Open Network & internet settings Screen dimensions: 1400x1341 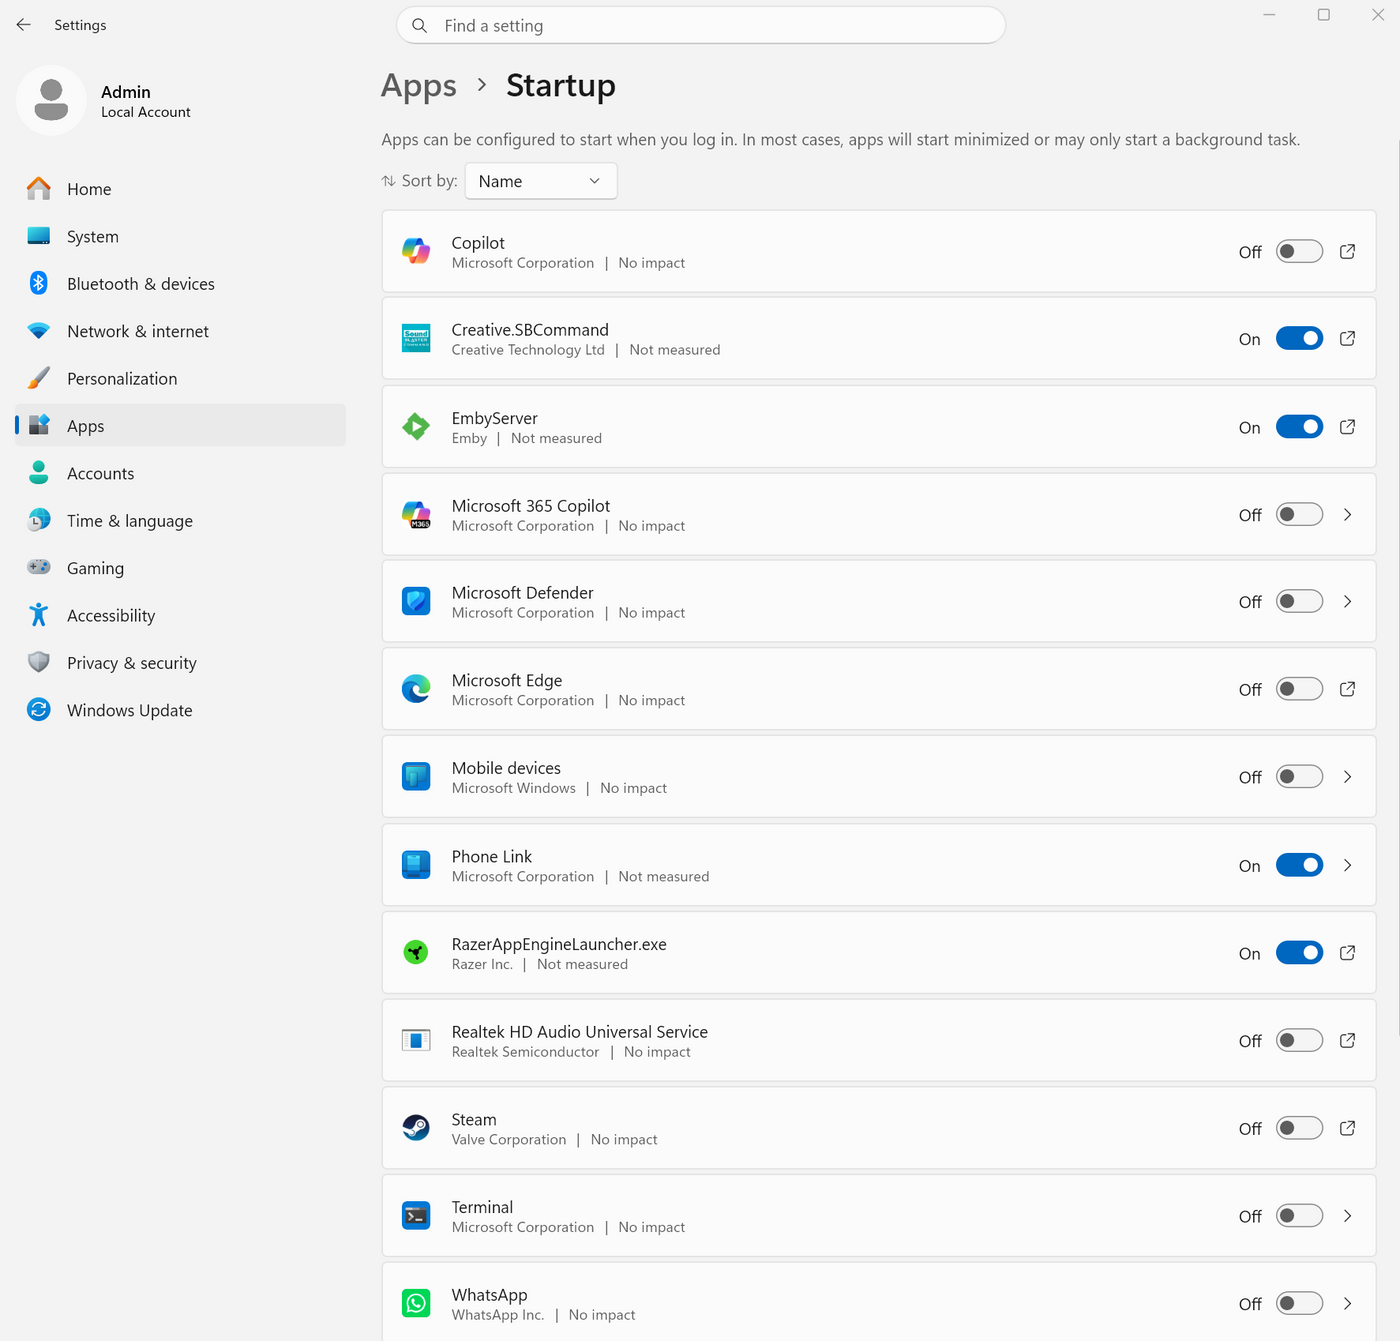click(x=180, y=331)
